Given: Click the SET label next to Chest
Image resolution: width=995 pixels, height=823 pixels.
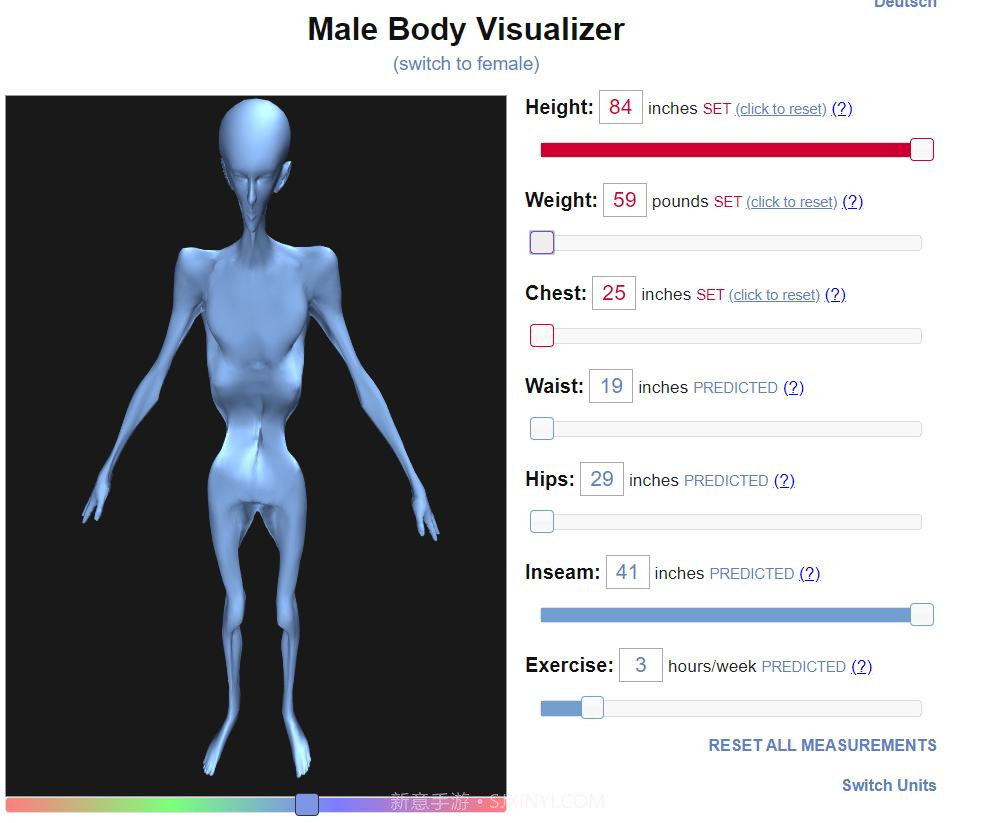Looking at the screenshot, I should coord(710,294).
